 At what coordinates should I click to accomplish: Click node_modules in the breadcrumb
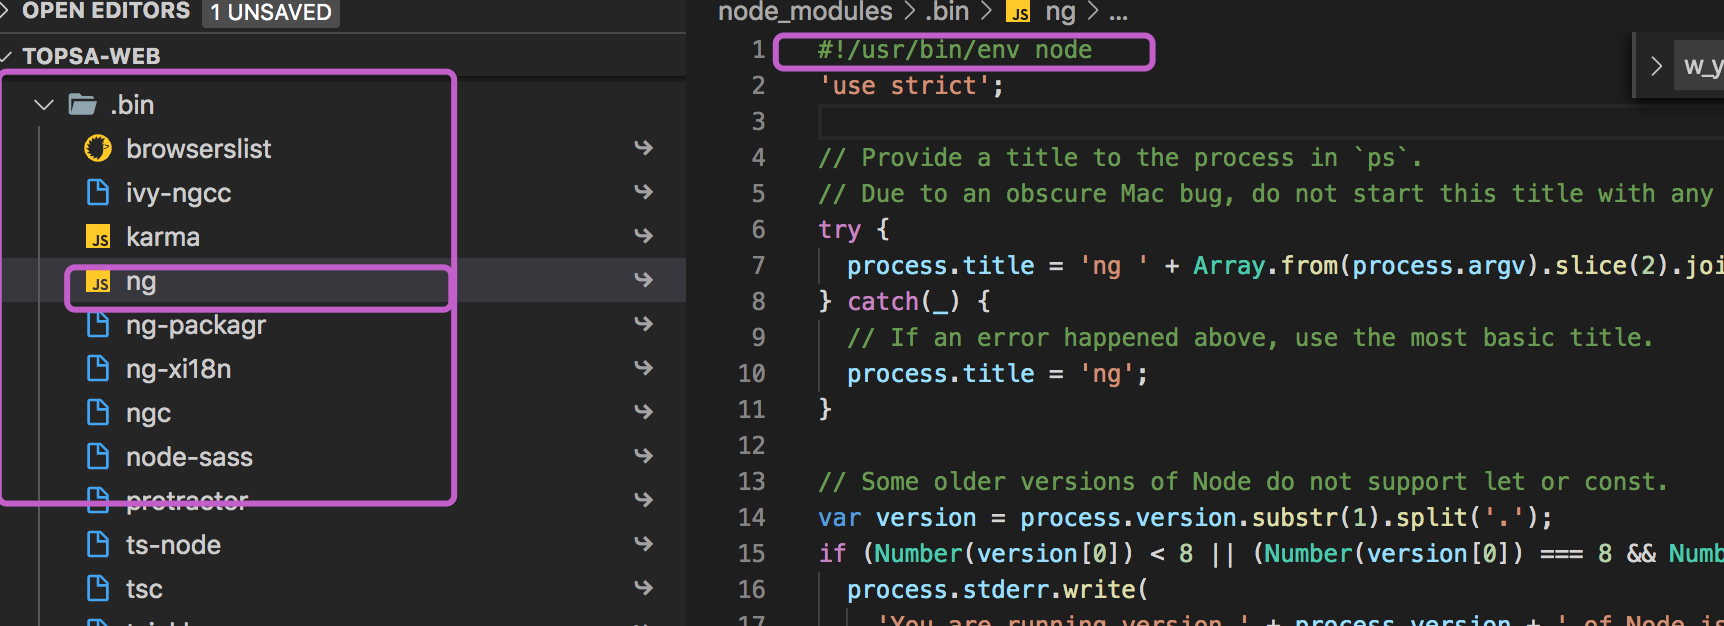tap(805, 12)
